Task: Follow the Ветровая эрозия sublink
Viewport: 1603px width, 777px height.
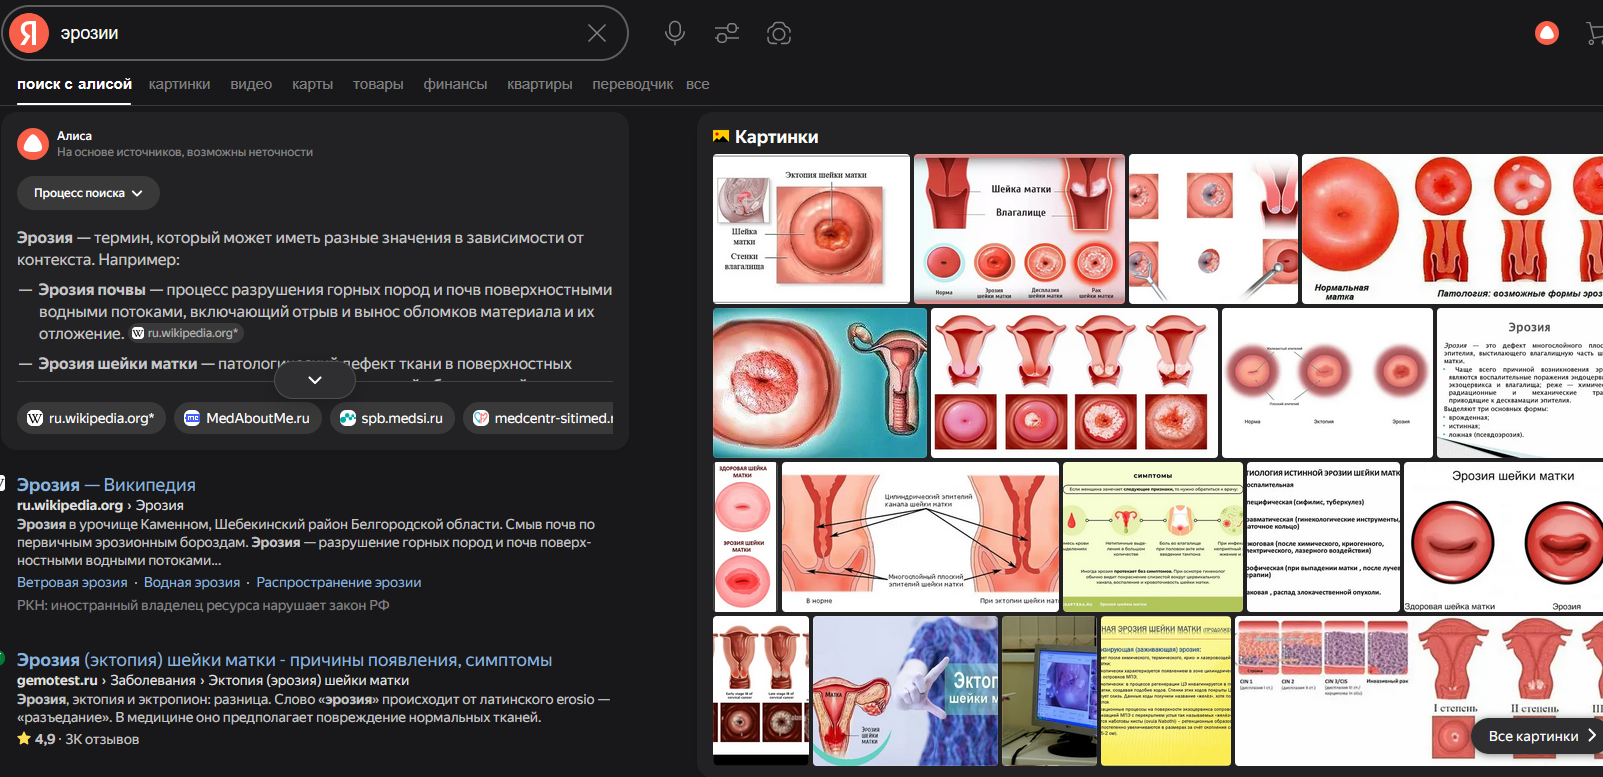Action: click(72, 582)
